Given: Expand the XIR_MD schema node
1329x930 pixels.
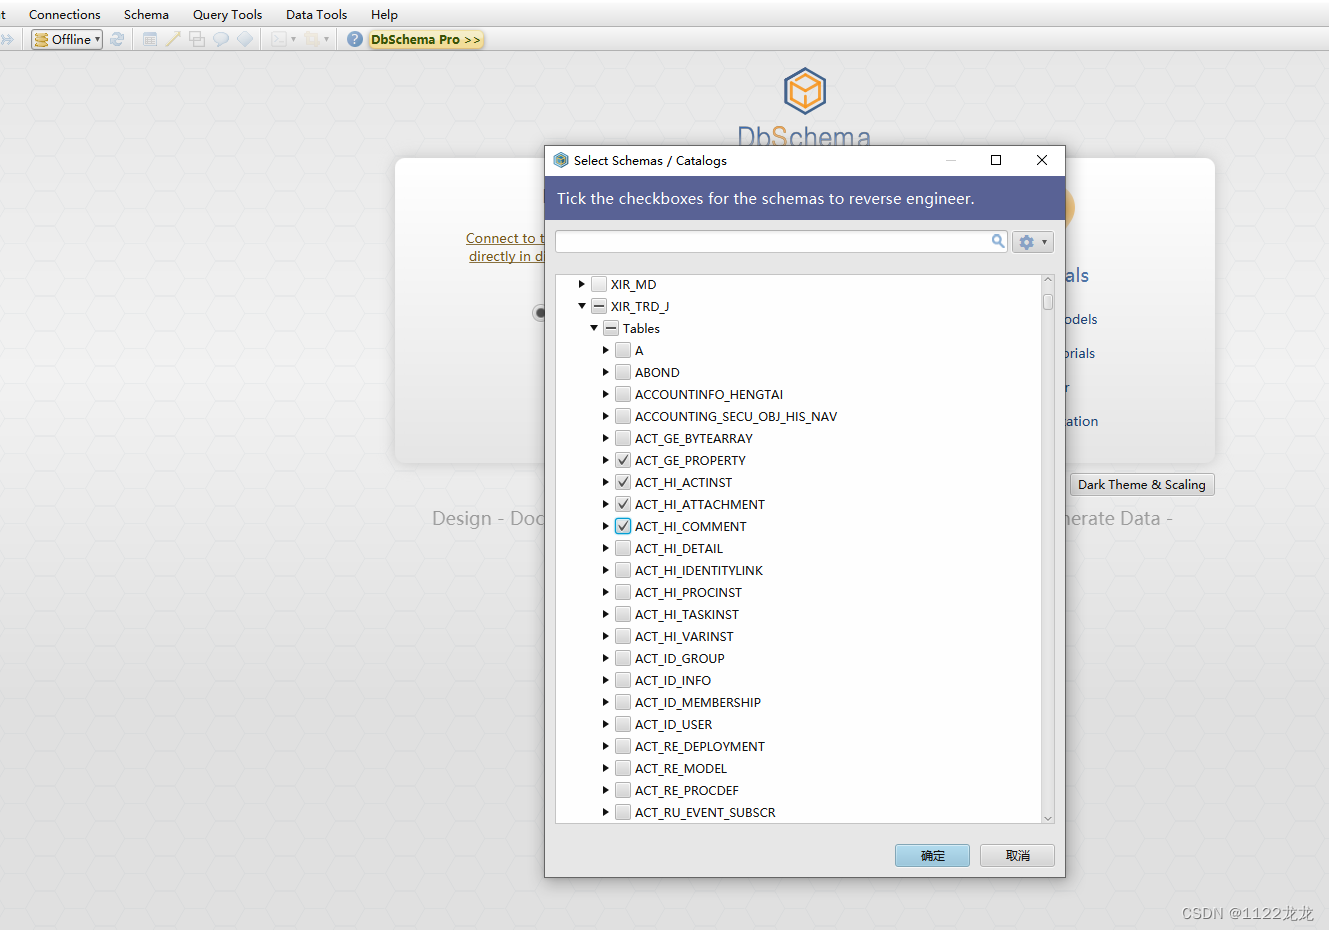Looking at the screenshot, I should coord(581,284).
